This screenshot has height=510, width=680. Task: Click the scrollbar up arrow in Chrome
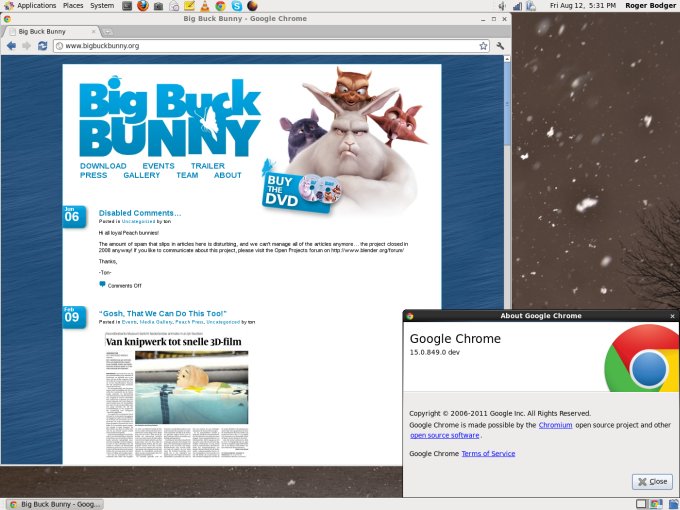[507, 59]
